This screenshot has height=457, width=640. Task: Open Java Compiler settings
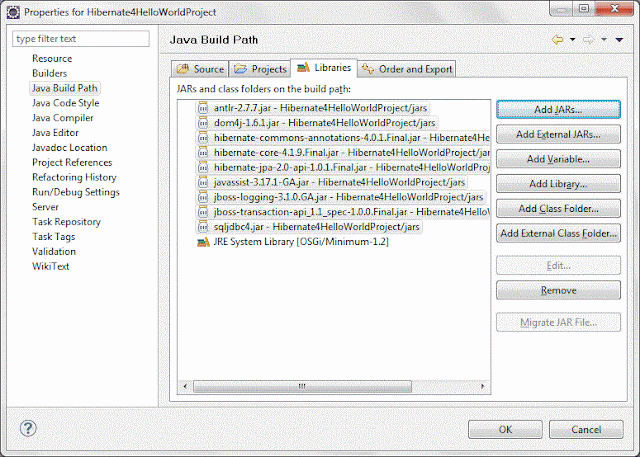[62, 118]
